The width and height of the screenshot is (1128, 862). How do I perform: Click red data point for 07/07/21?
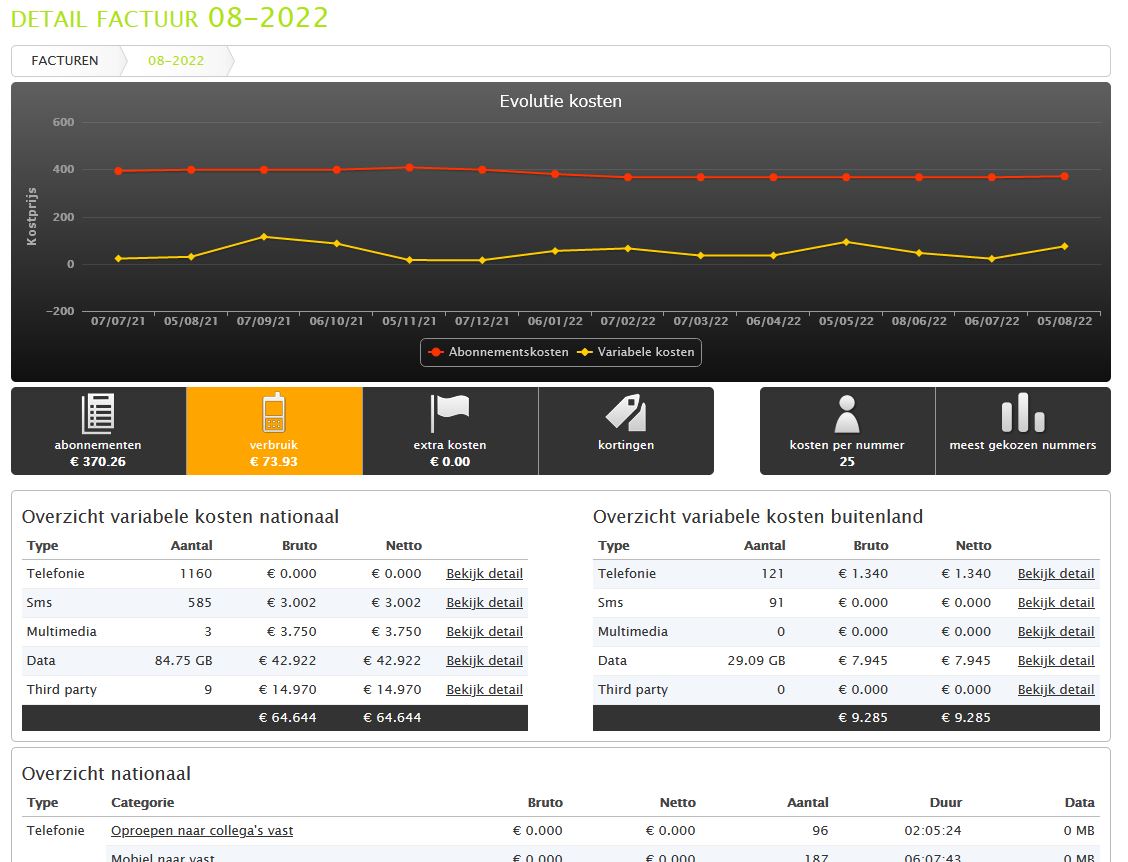(119, 171)
